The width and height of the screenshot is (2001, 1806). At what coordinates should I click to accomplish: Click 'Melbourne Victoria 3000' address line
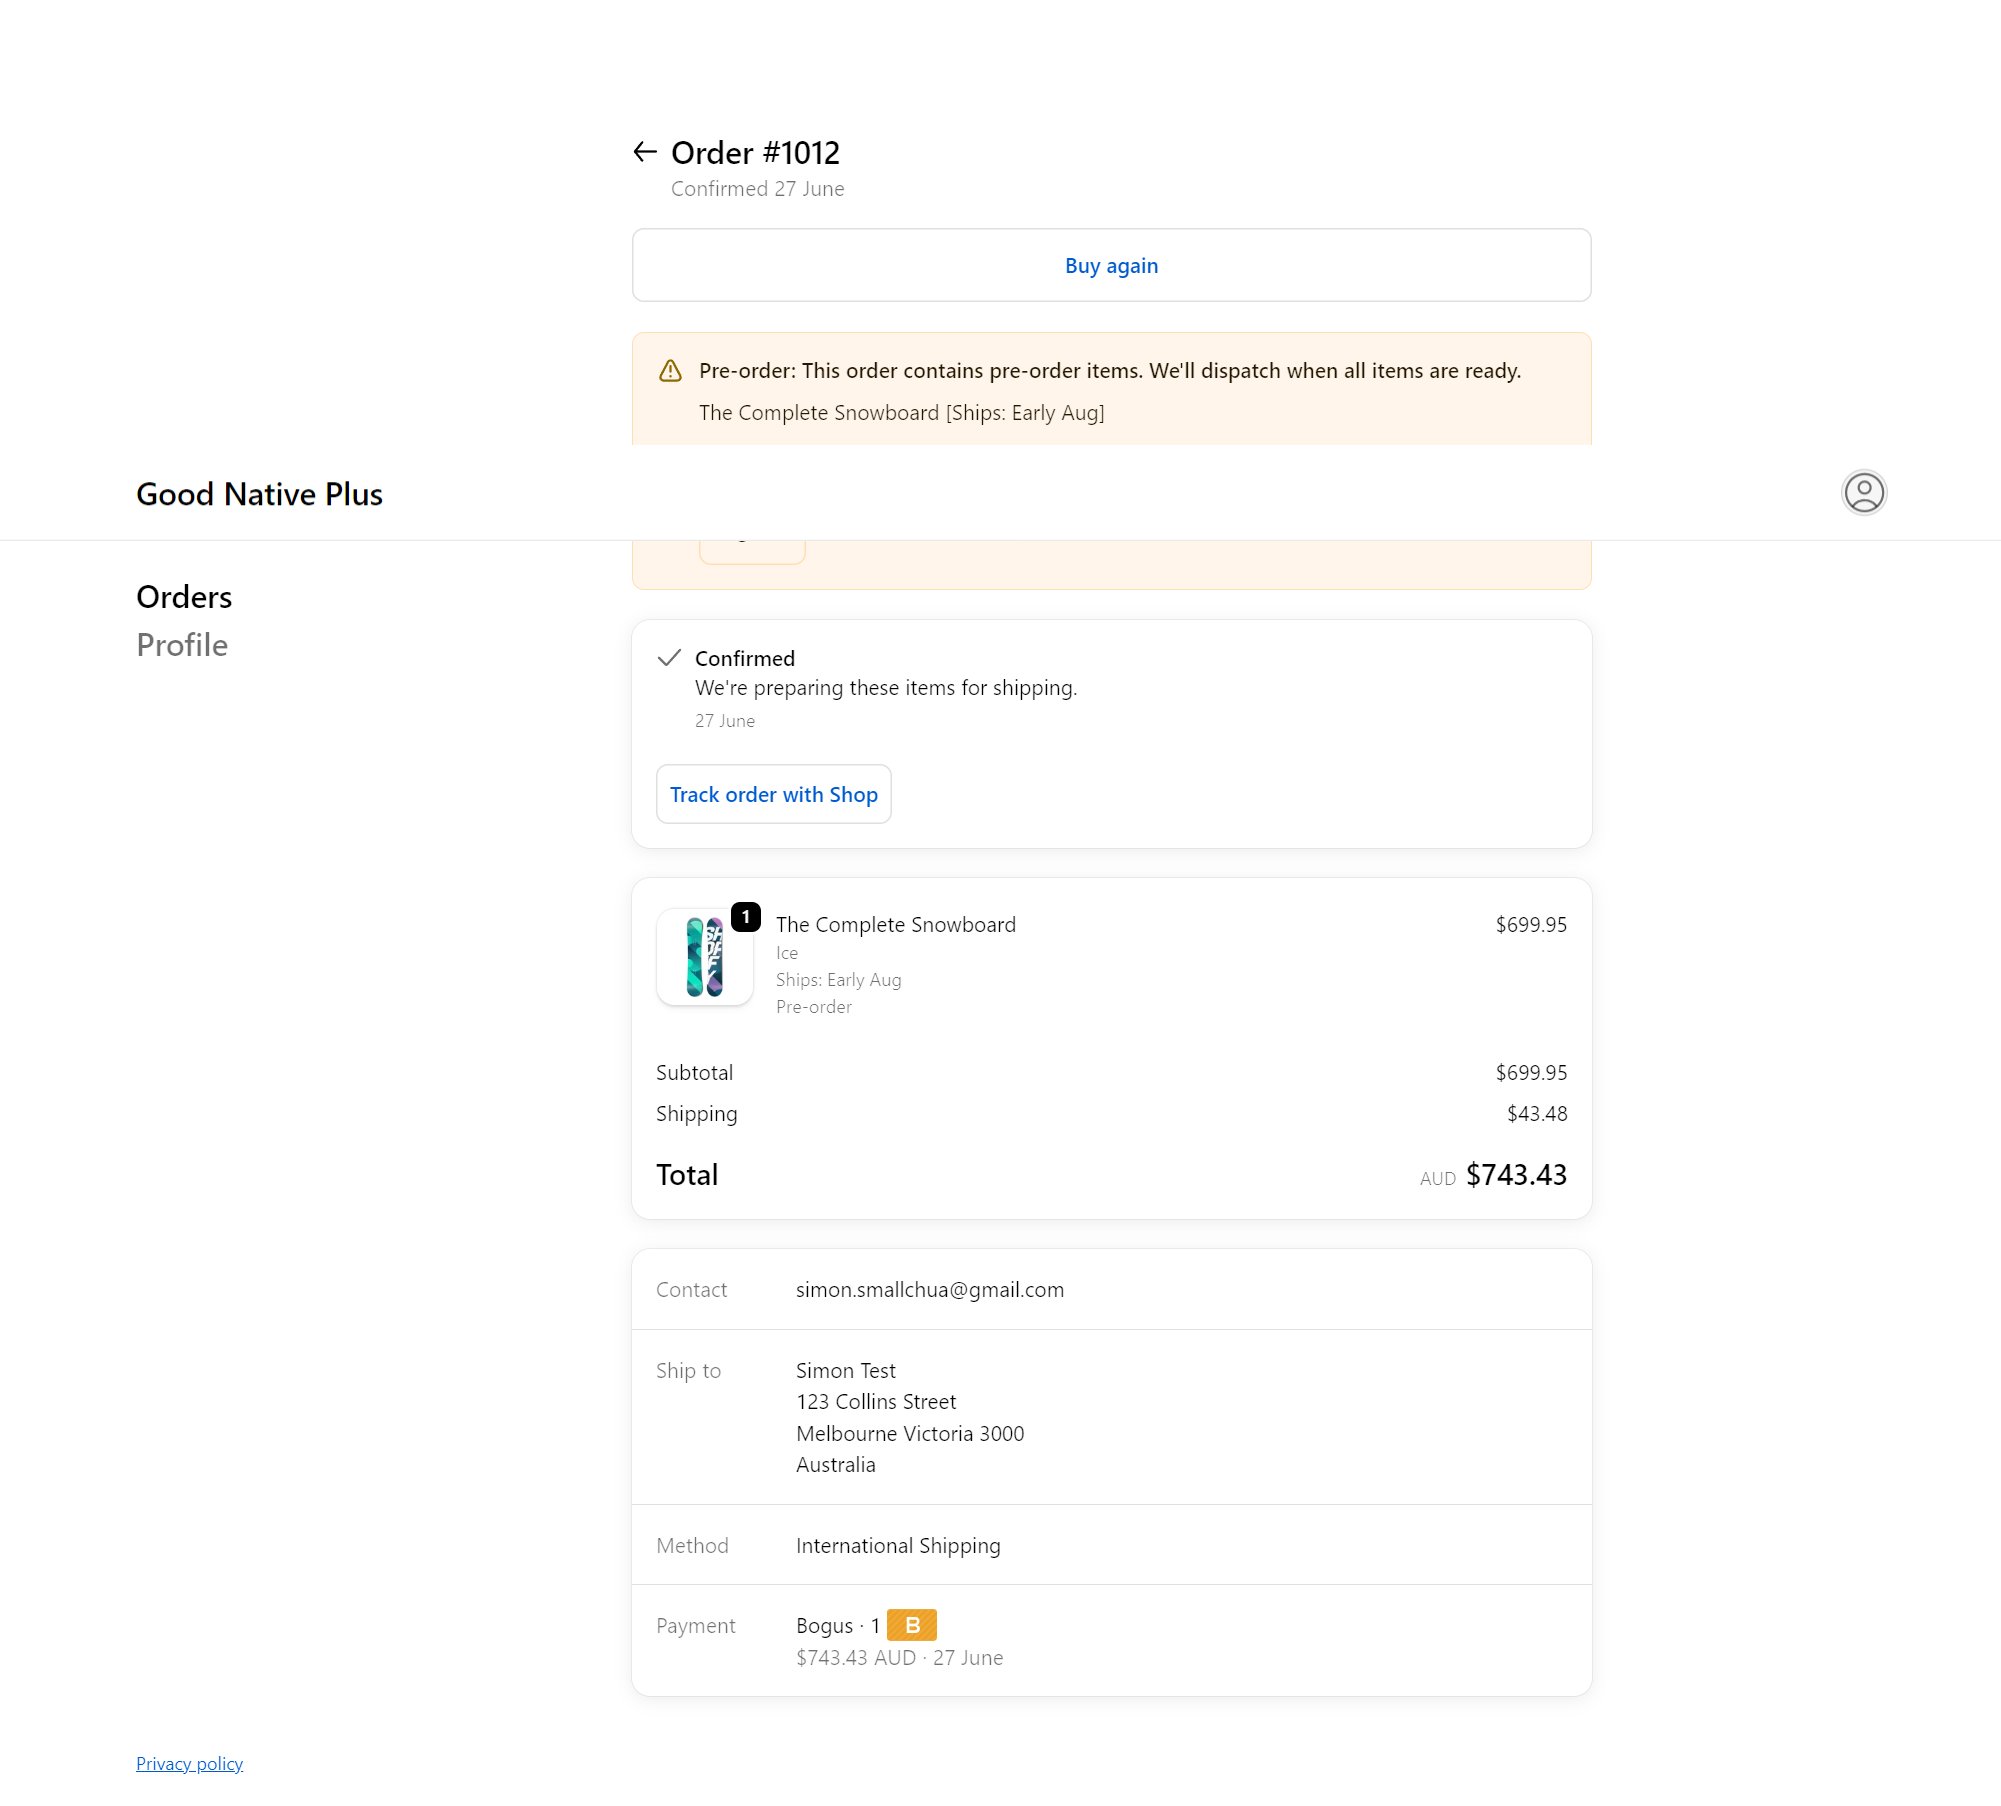(x=910, y=1434)
